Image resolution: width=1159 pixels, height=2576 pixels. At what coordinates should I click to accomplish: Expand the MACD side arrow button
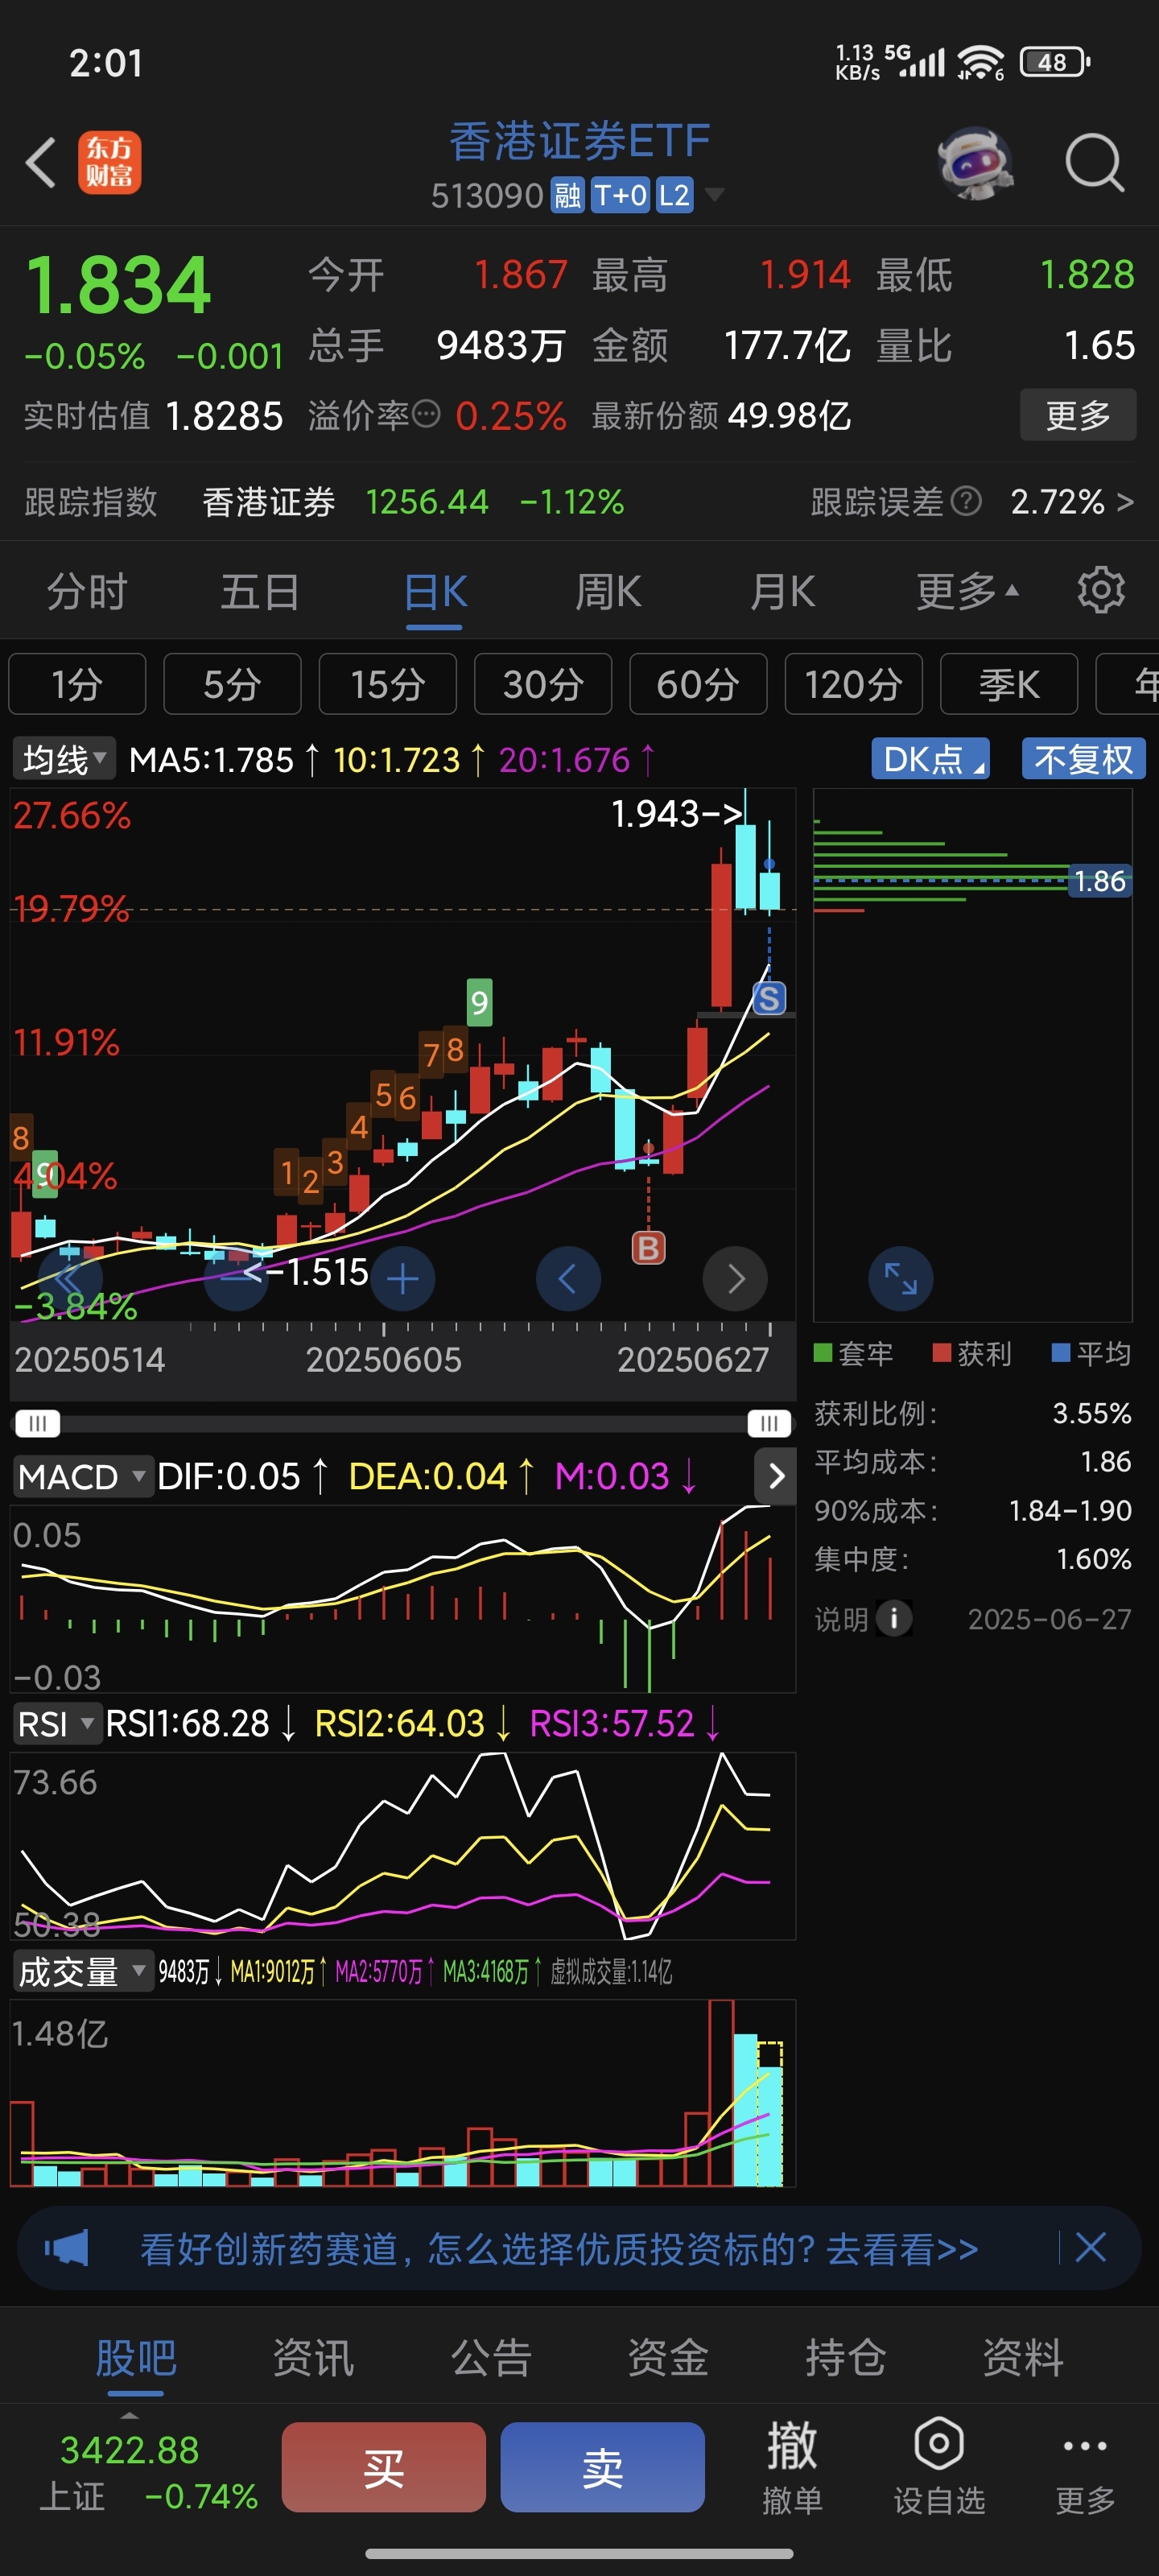(x=775, y=1476)
